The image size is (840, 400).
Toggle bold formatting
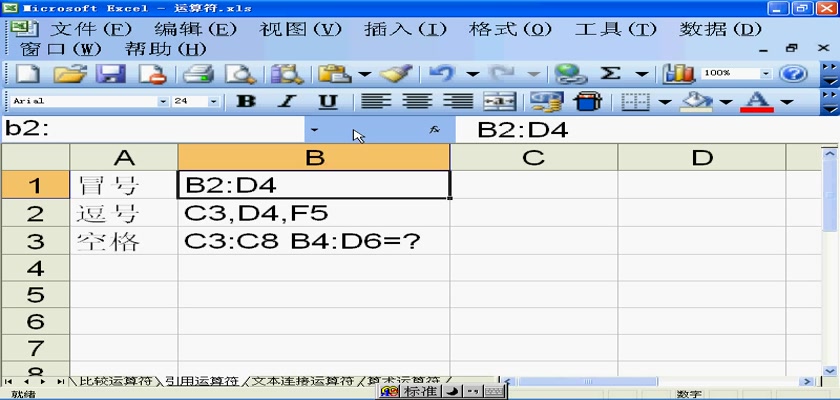(x=245, y=101)
